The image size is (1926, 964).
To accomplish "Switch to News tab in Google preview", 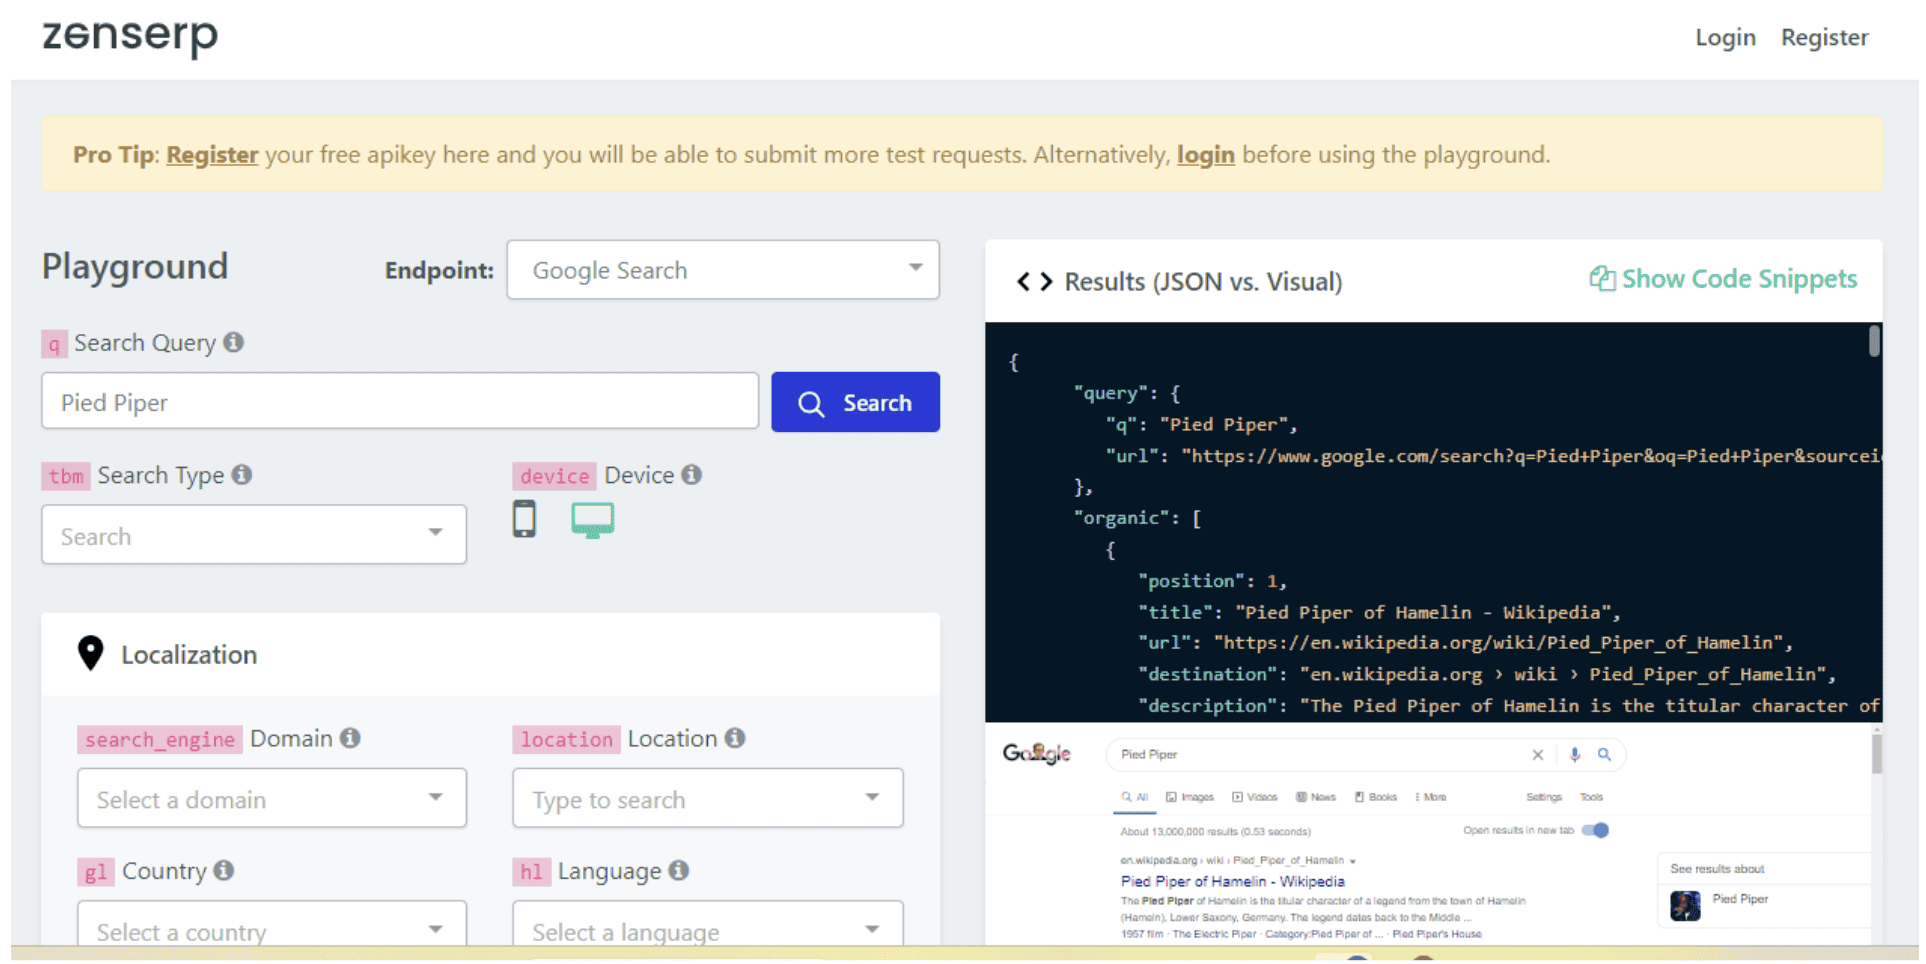I will coord(1316,797).
